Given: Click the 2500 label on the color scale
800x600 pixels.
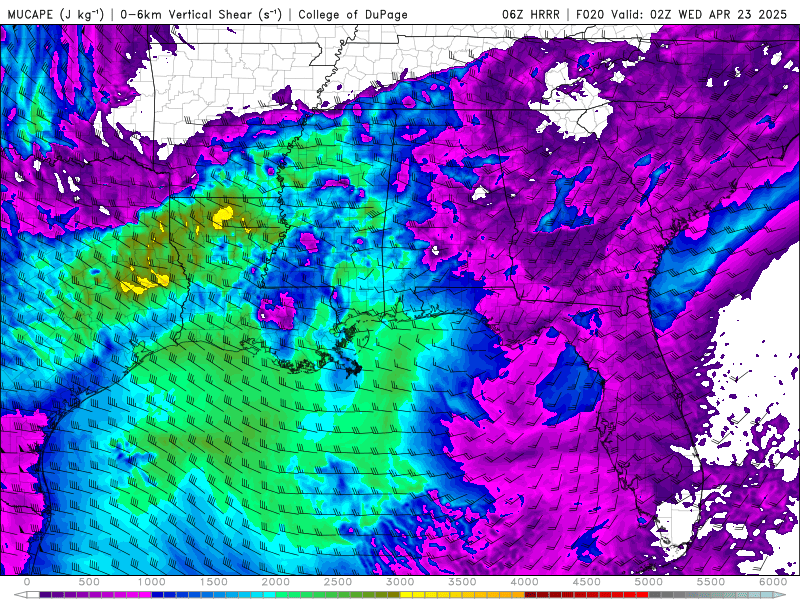Looking at the screenshot, I should click(338, 582).
